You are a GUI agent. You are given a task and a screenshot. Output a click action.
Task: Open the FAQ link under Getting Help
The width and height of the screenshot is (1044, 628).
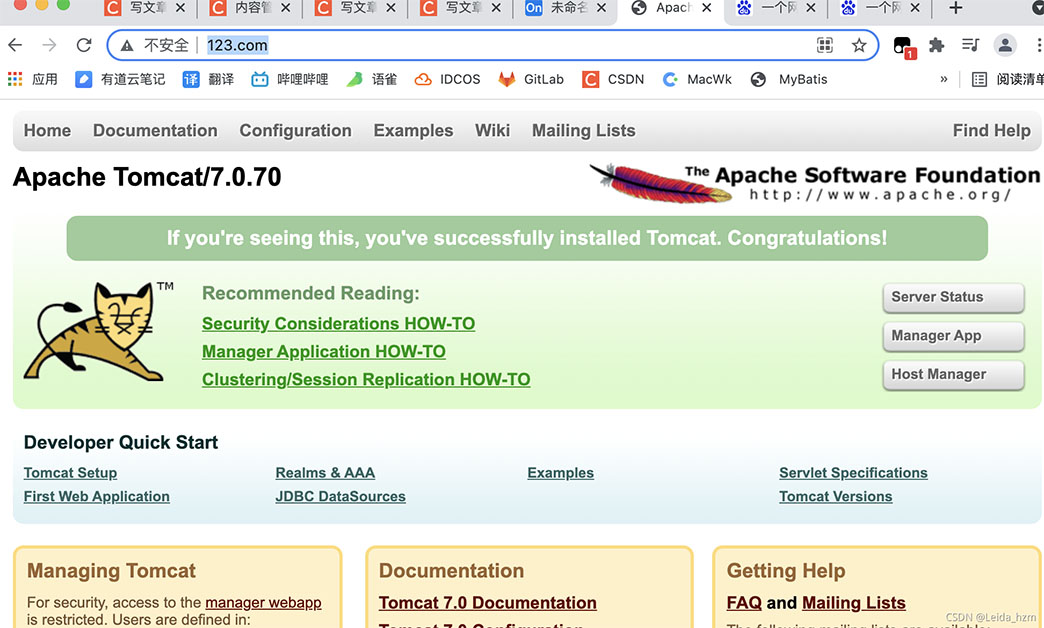tap(744, 603)
